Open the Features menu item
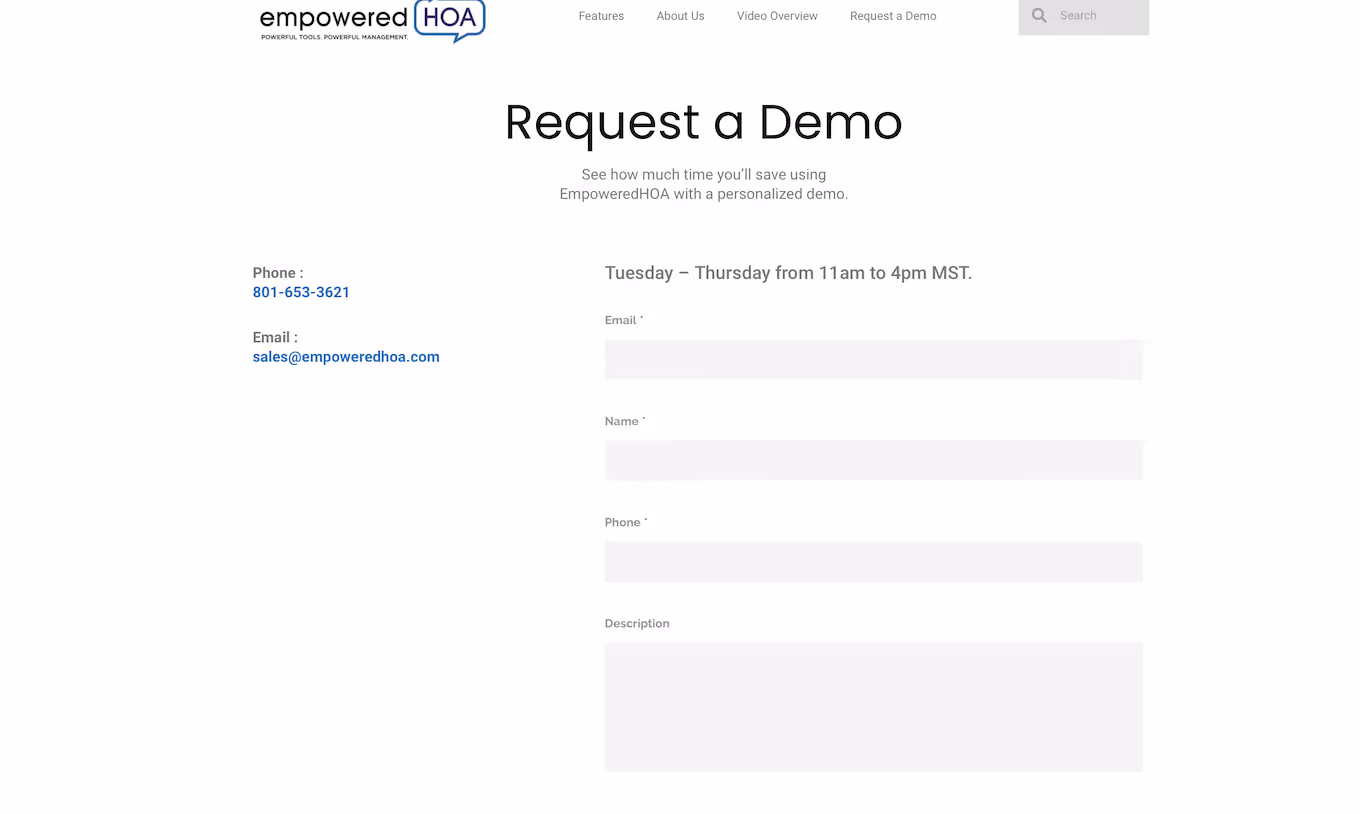This screenshot has width=1360, height=814. [601, 16]
